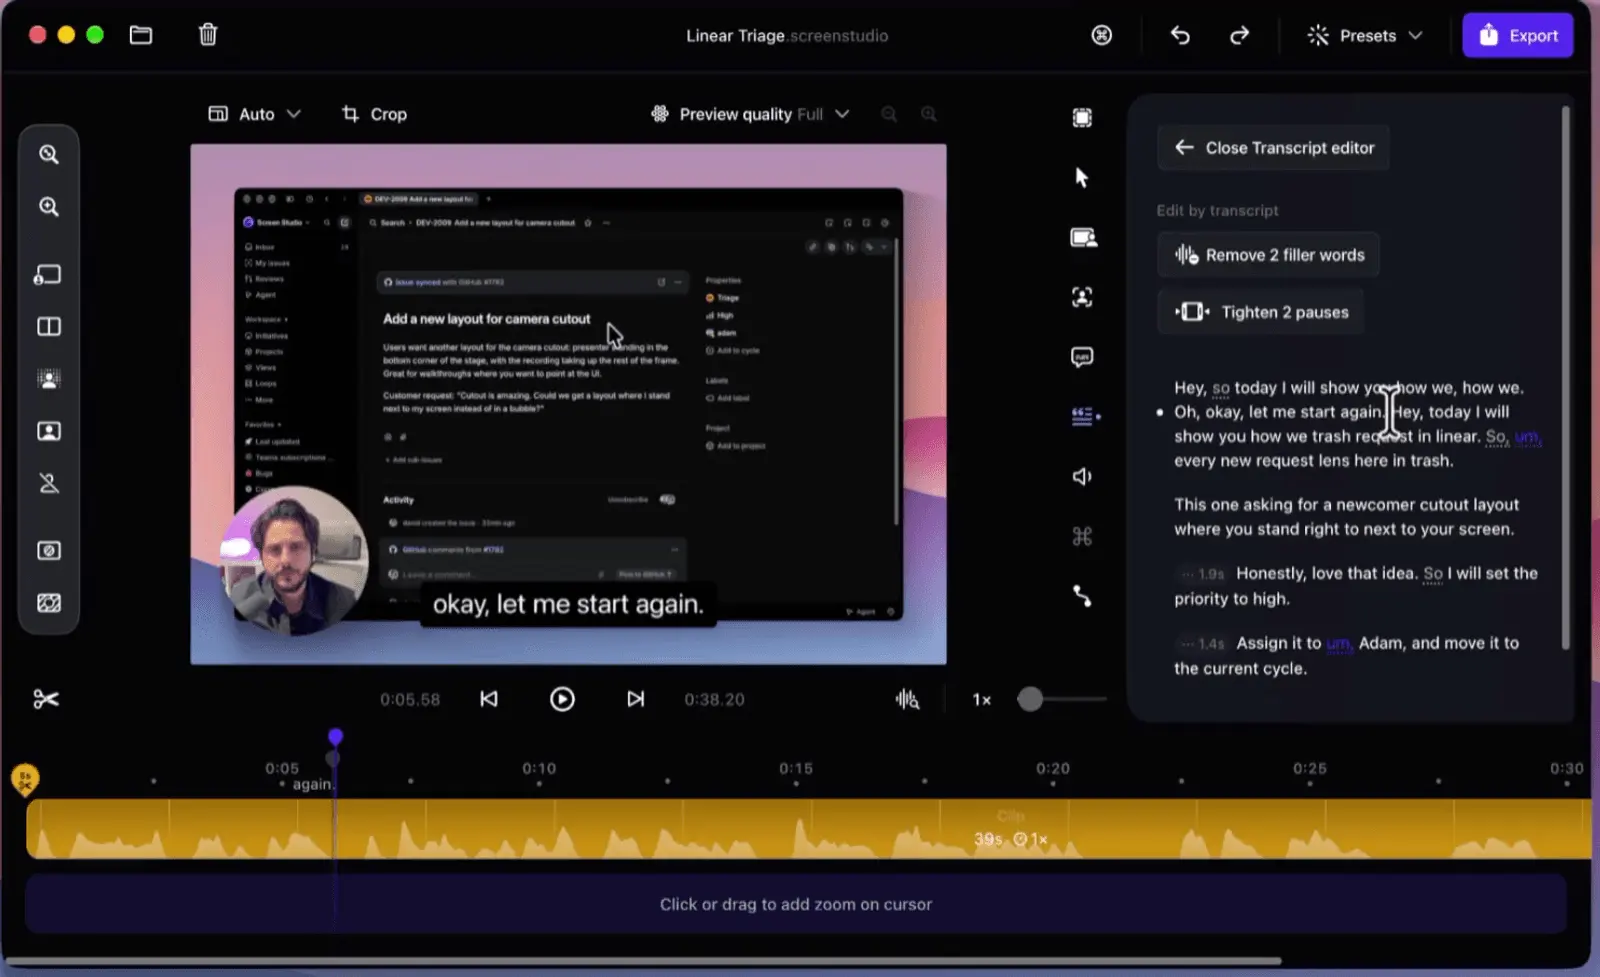Image resolution: width=1600 pixels, height=977 pixels.
Task: Click the 1.4s pause marker in transcript
Action: point(1202,644)
